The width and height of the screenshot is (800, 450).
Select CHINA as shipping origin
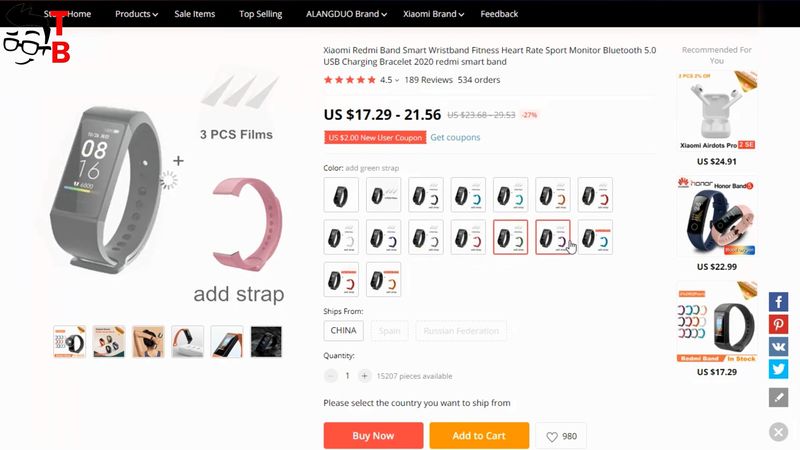coord(343,331)
